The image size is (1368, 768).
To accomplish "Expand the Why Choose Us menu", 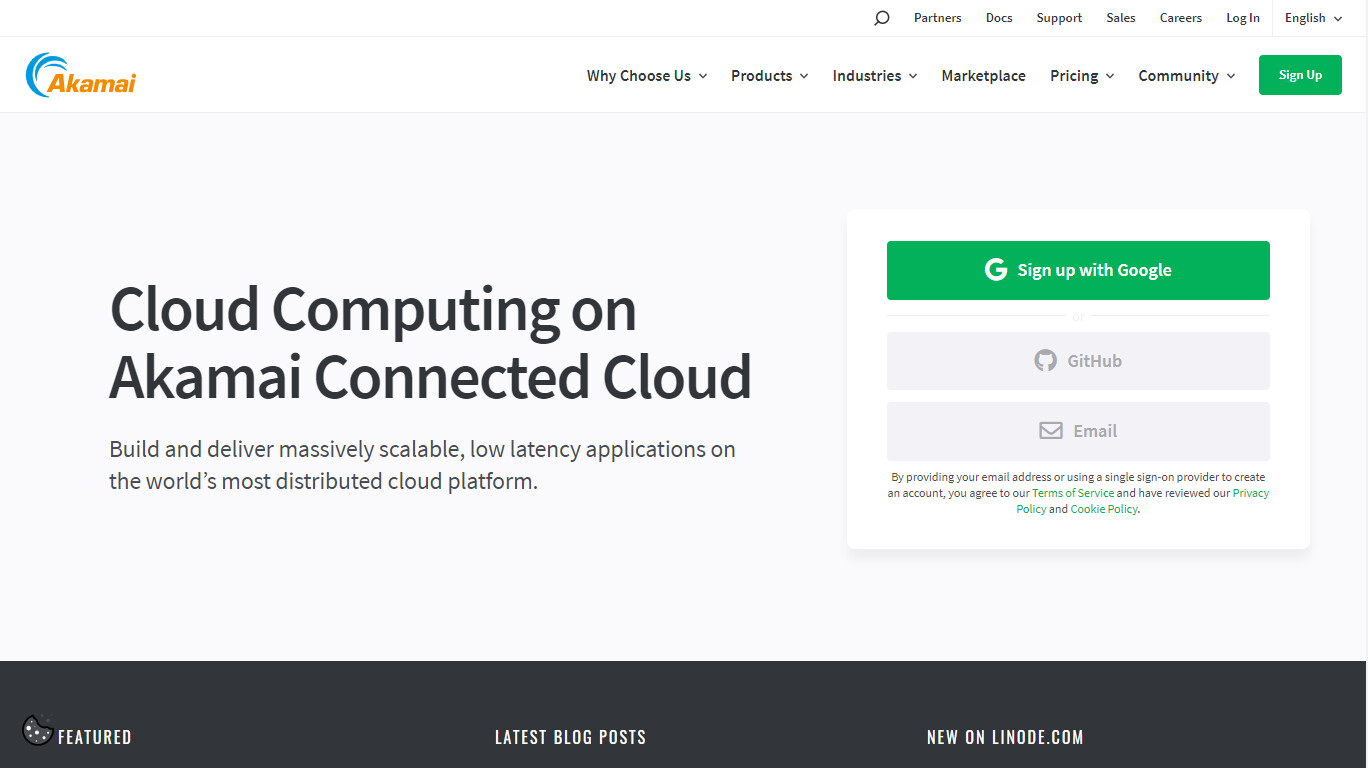I will tap(647, 76).
